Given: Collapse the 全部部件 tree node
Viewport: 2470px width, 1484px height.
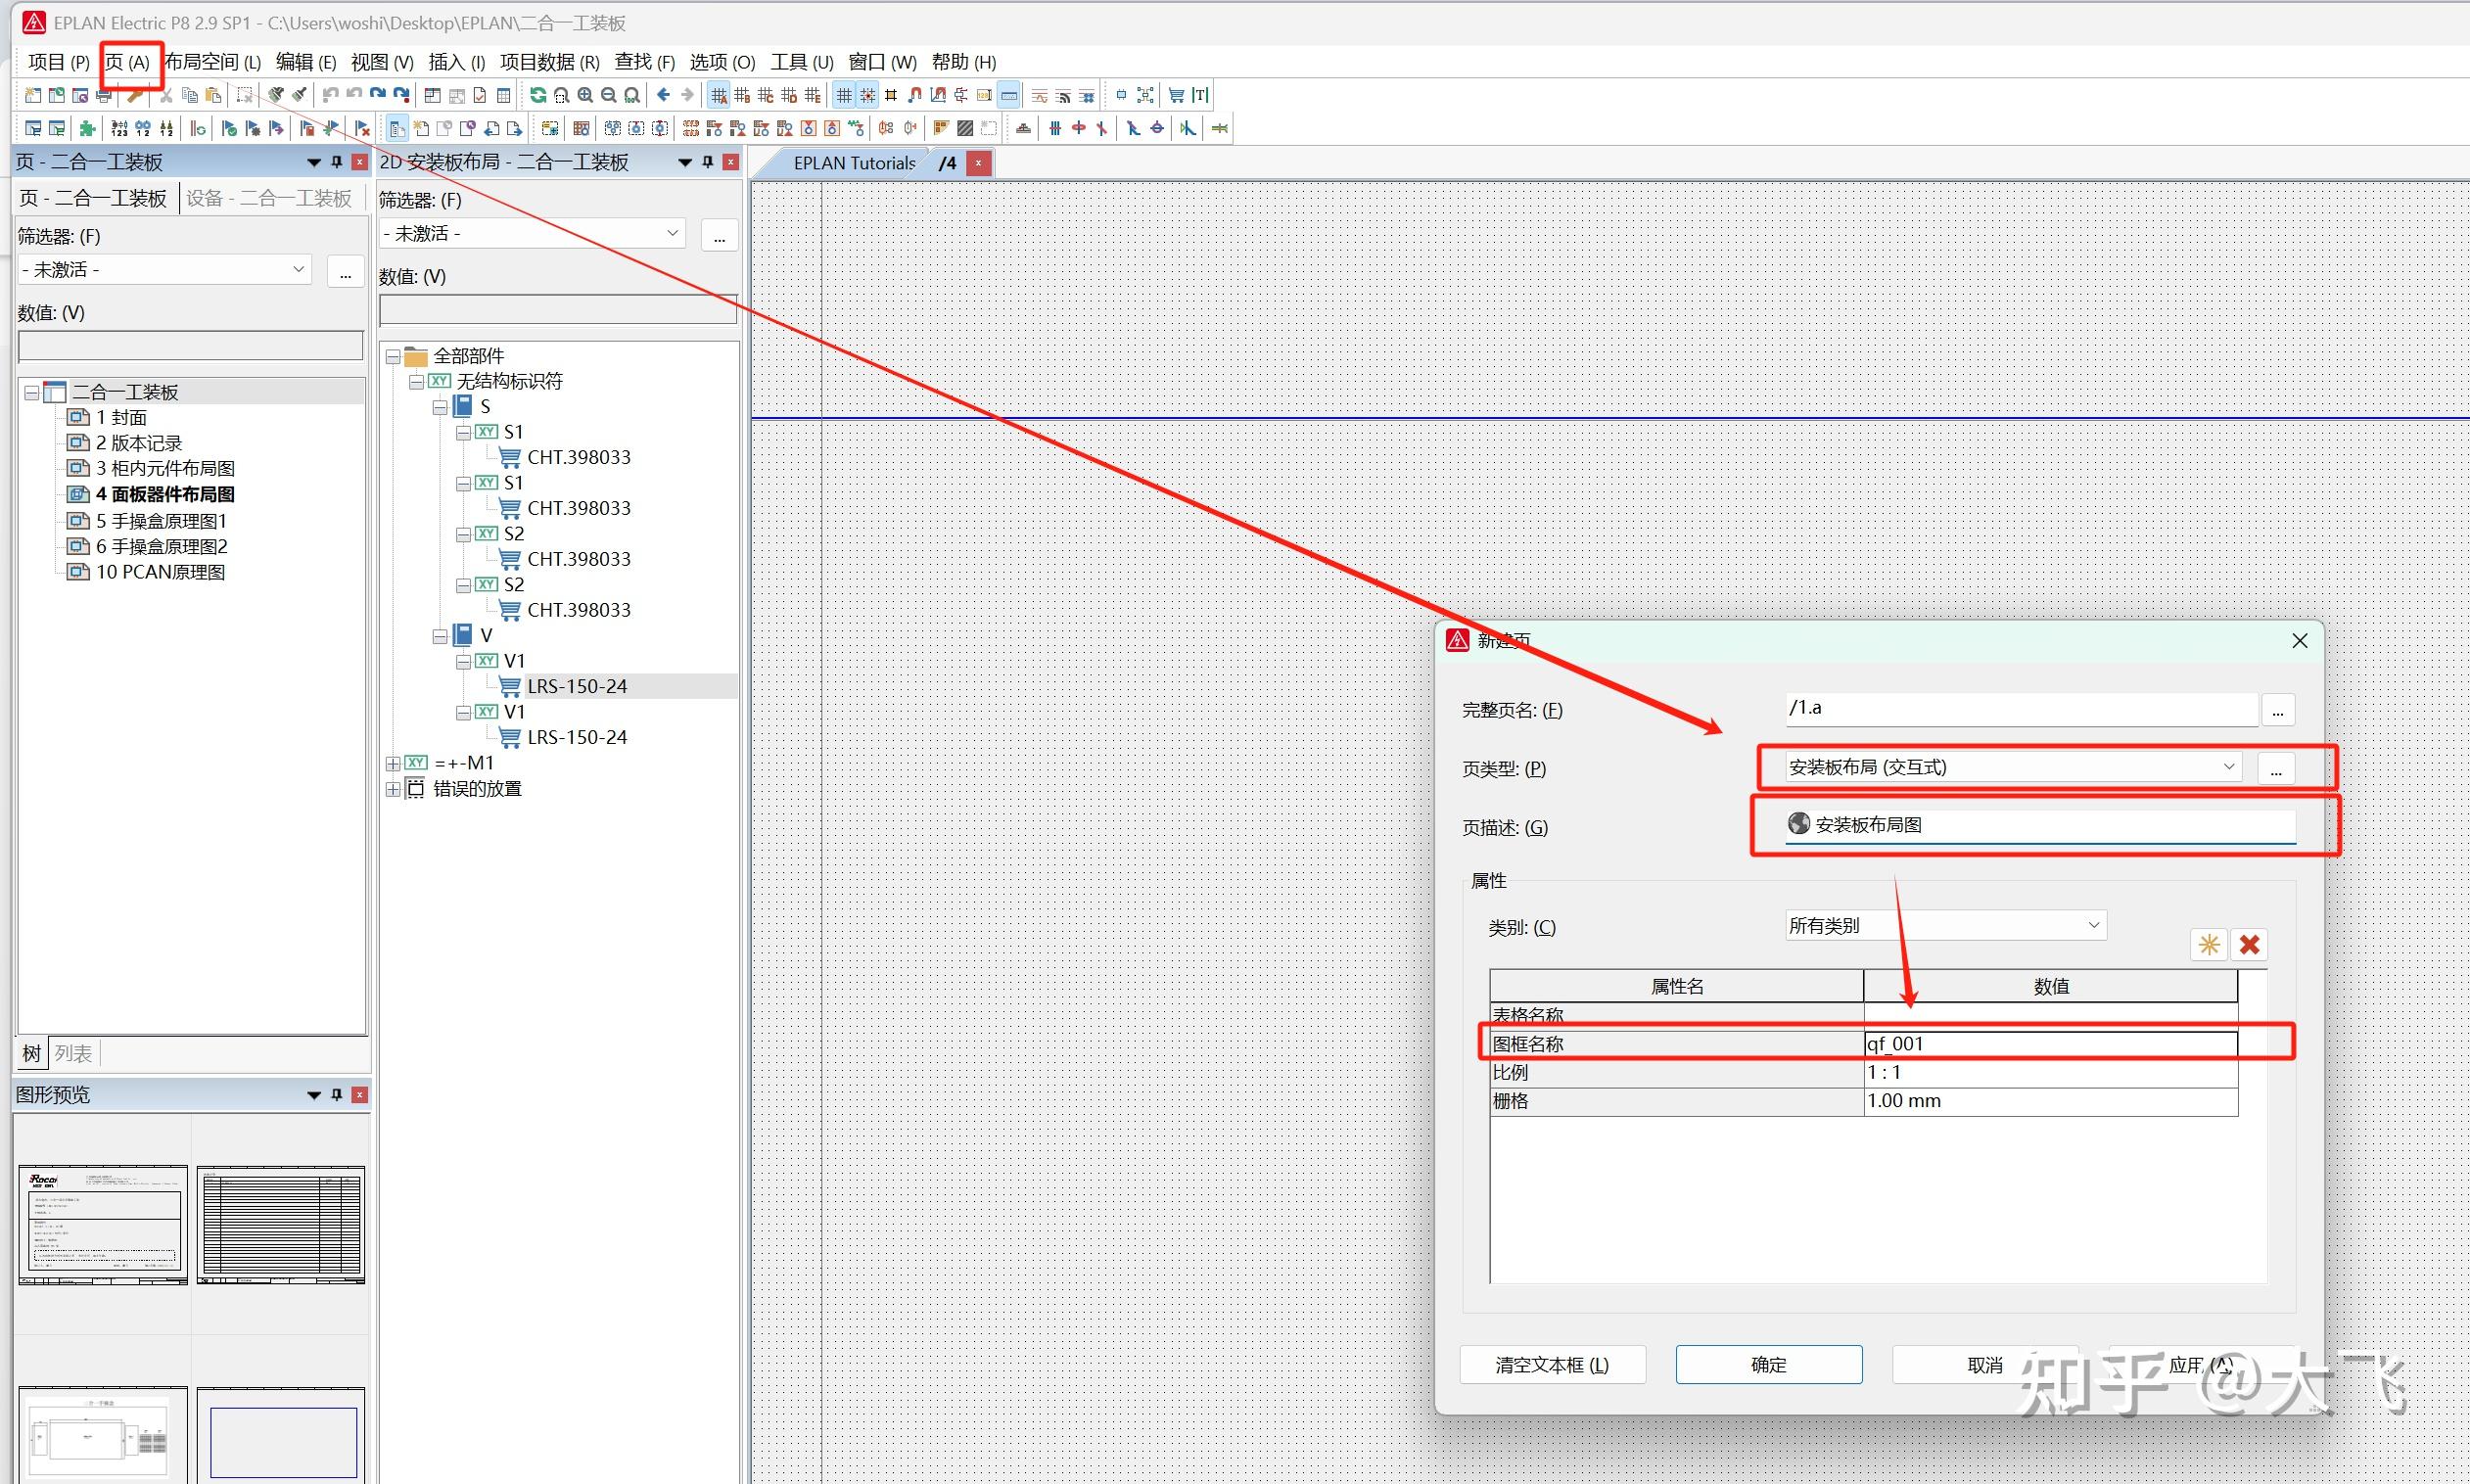Looking at the screenshot, I should 393,356.
